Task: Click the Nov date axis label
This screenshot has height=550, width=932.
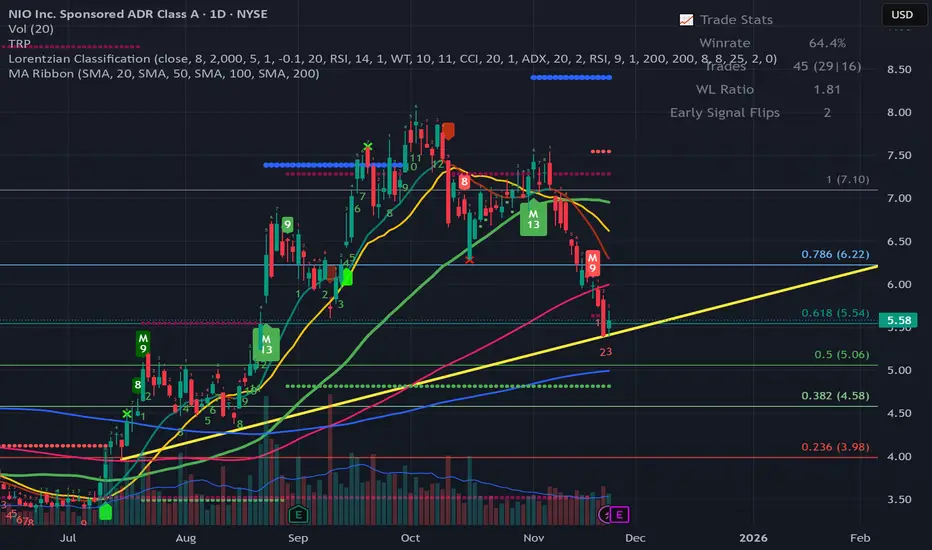Action: click(x=533, y=538)
